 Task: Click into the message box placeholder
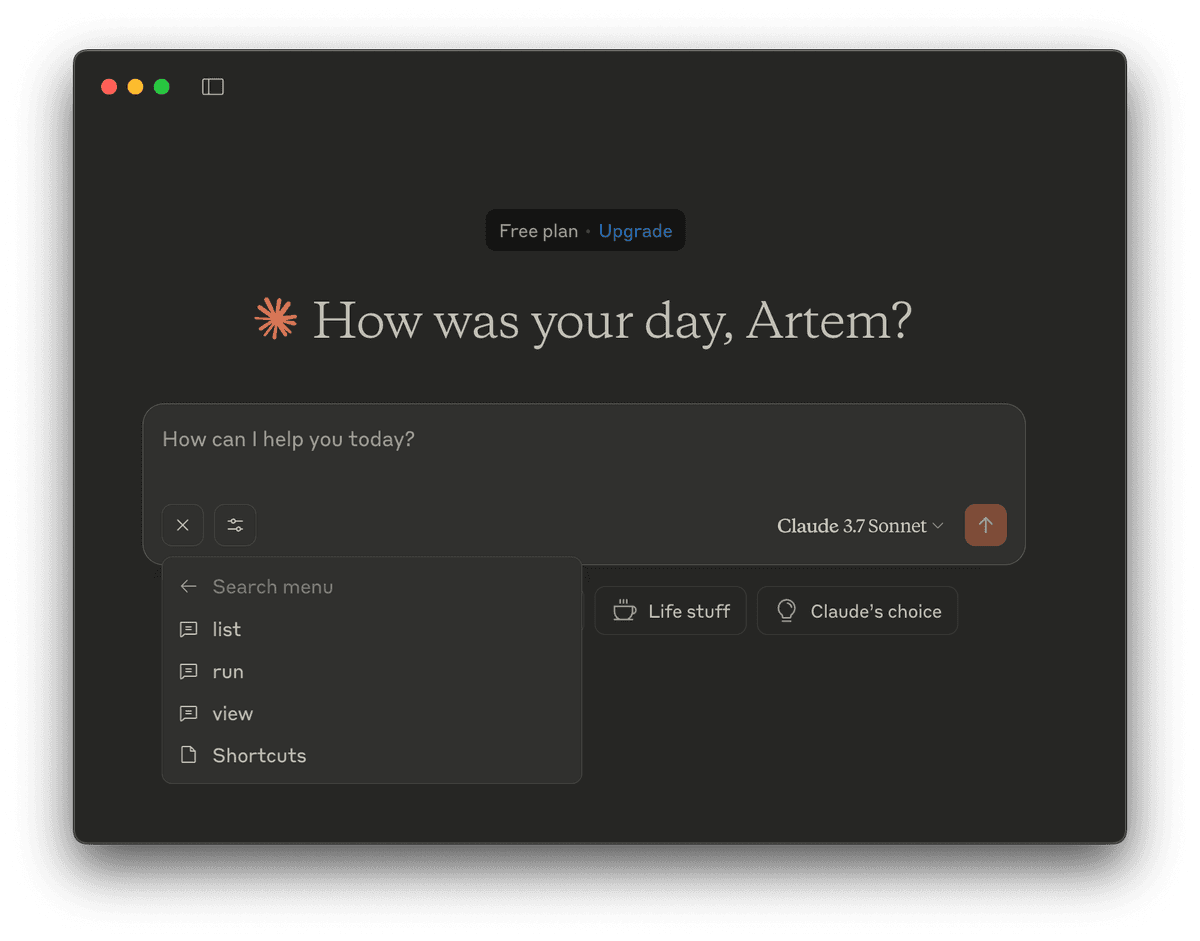coord(288,440)
